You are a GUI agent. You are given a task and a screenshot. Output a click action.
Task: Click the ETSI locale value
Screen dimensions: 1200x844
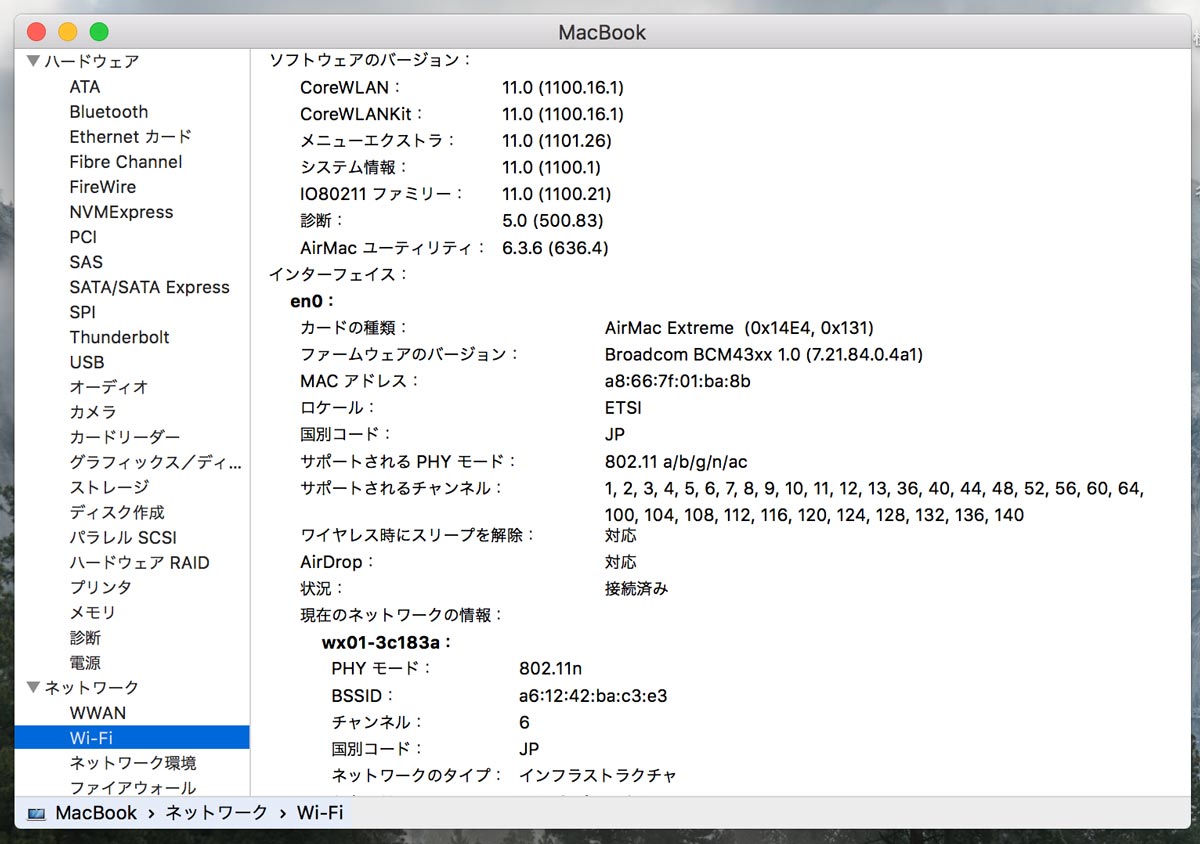(x=623, y=408)
